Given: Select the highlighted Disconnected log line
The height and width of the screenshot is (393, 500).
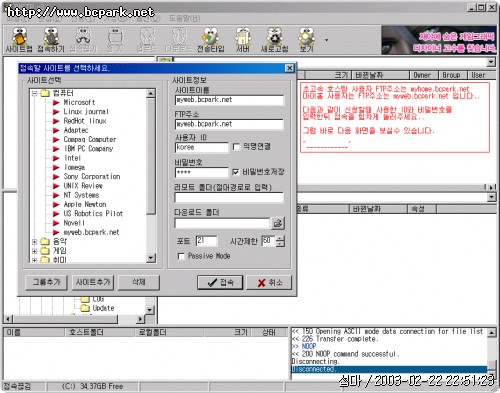Looking at the screenshot, I should pyautogui.click(x=389, y=369).
